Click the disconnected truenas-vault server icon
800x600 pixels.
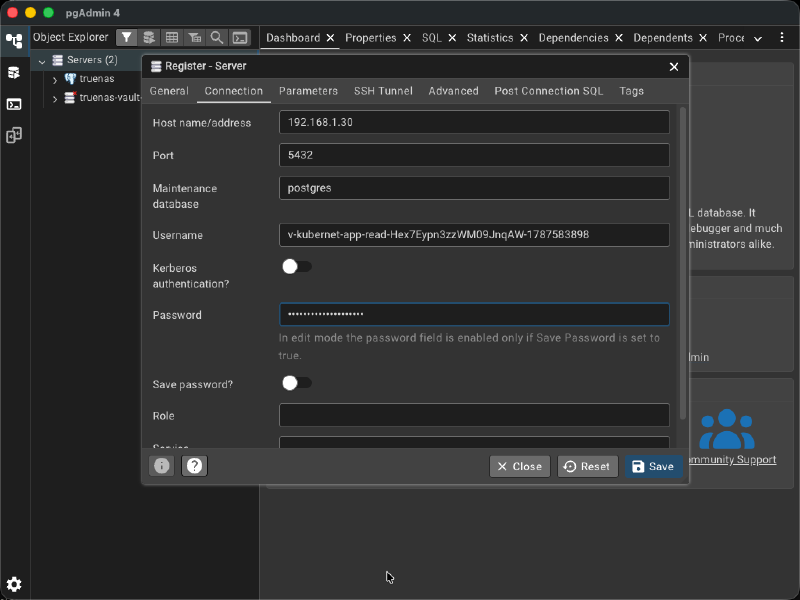pos(70,97)
